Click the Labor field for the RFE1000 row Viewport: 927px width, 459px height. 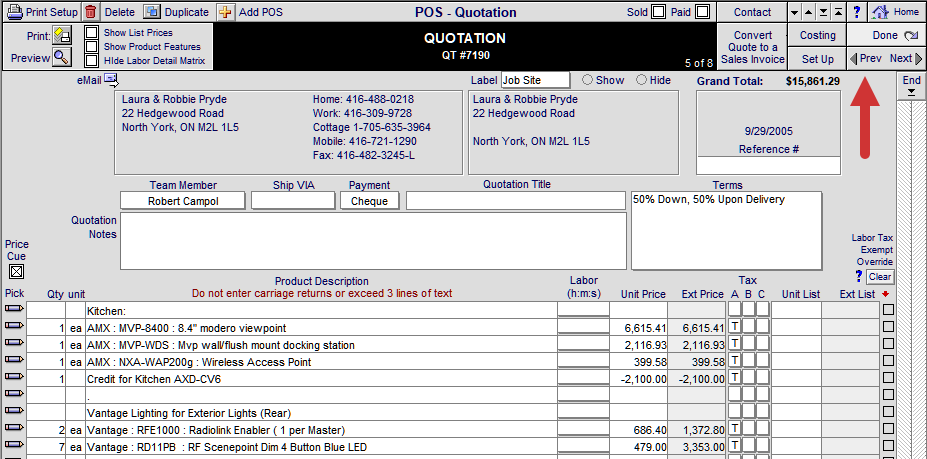point(583,430)
